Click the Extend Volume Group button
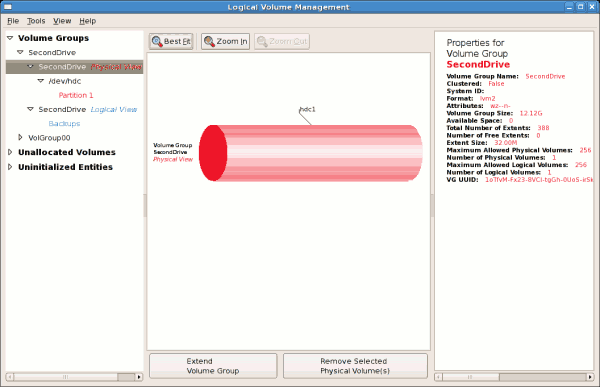 pos(213,366)
